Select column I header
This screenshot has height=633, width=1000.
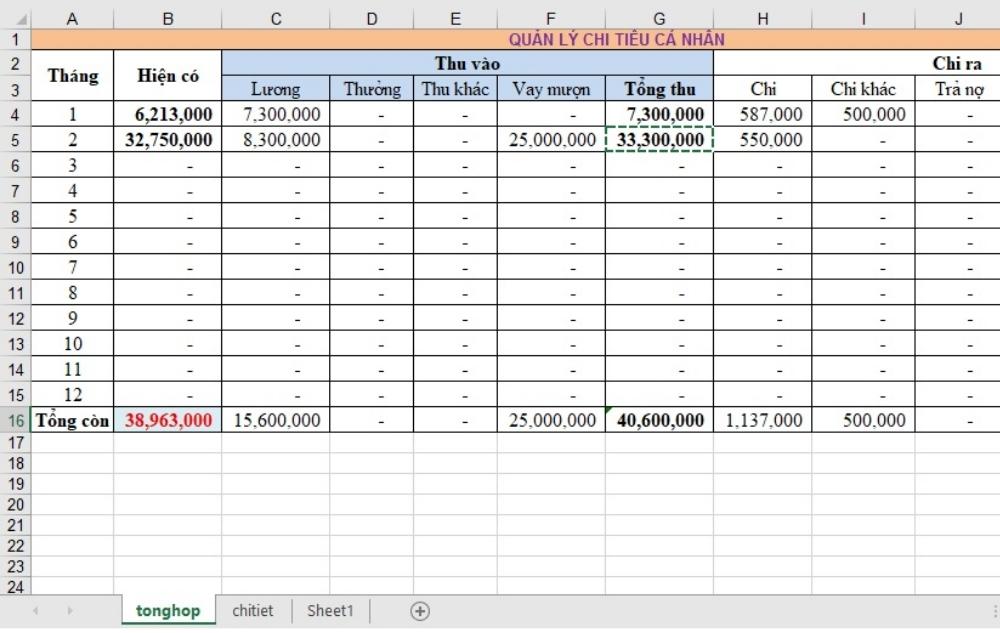click(864, 19)
